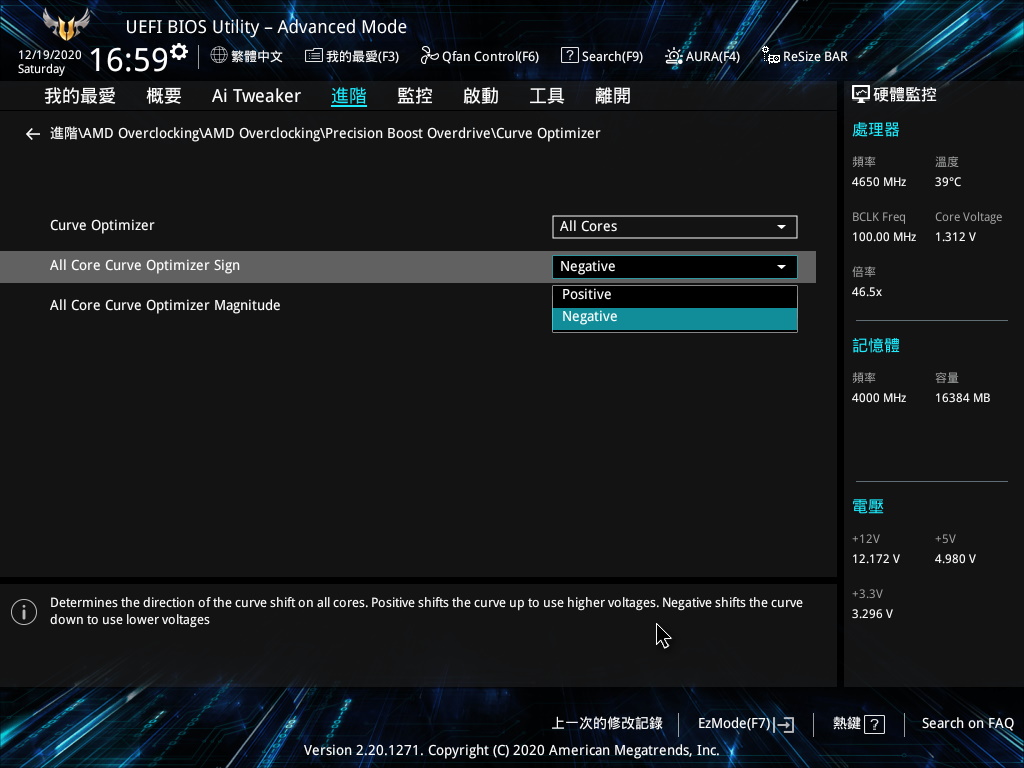Switch to the 概要 tab
1024x768 pixels.
(164, 96)
